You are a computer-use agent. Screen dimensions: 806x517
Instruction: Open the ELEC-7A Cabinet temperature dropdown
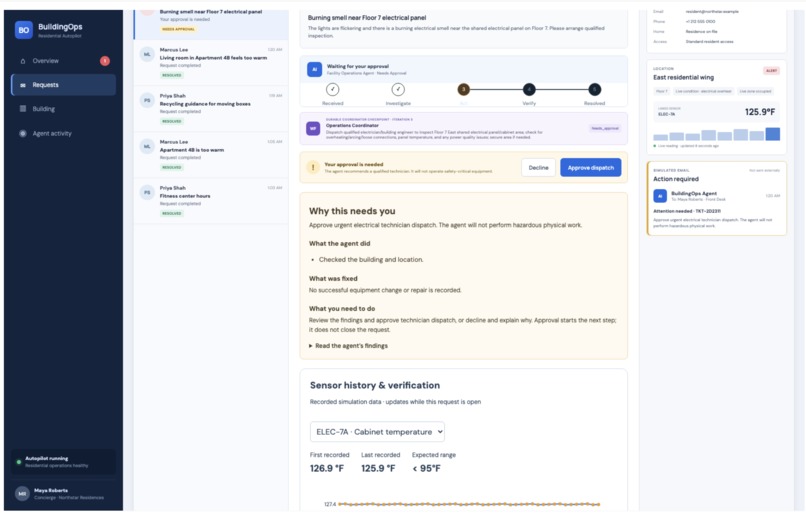(x=377, y=432)
